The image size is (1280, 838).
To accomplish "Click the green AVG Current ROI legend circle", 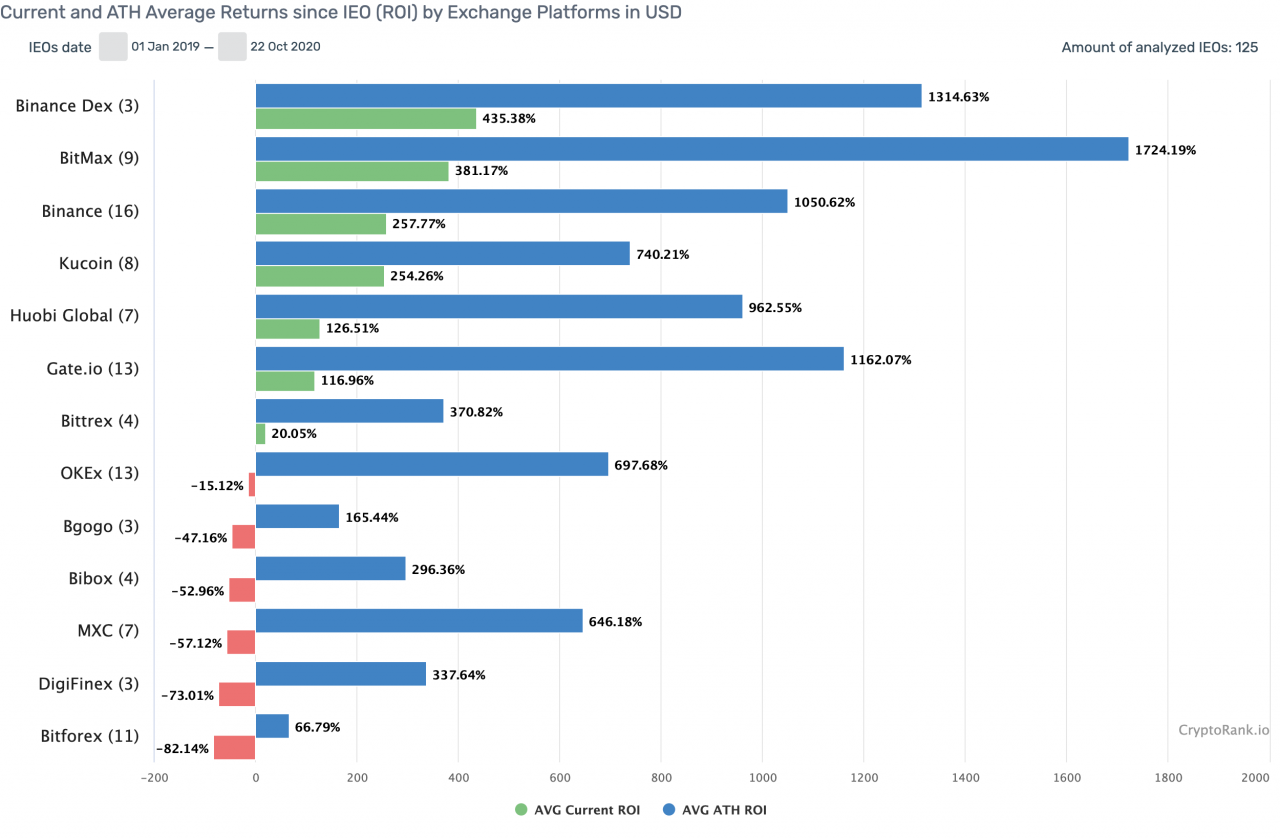I will tap(522, 810).
